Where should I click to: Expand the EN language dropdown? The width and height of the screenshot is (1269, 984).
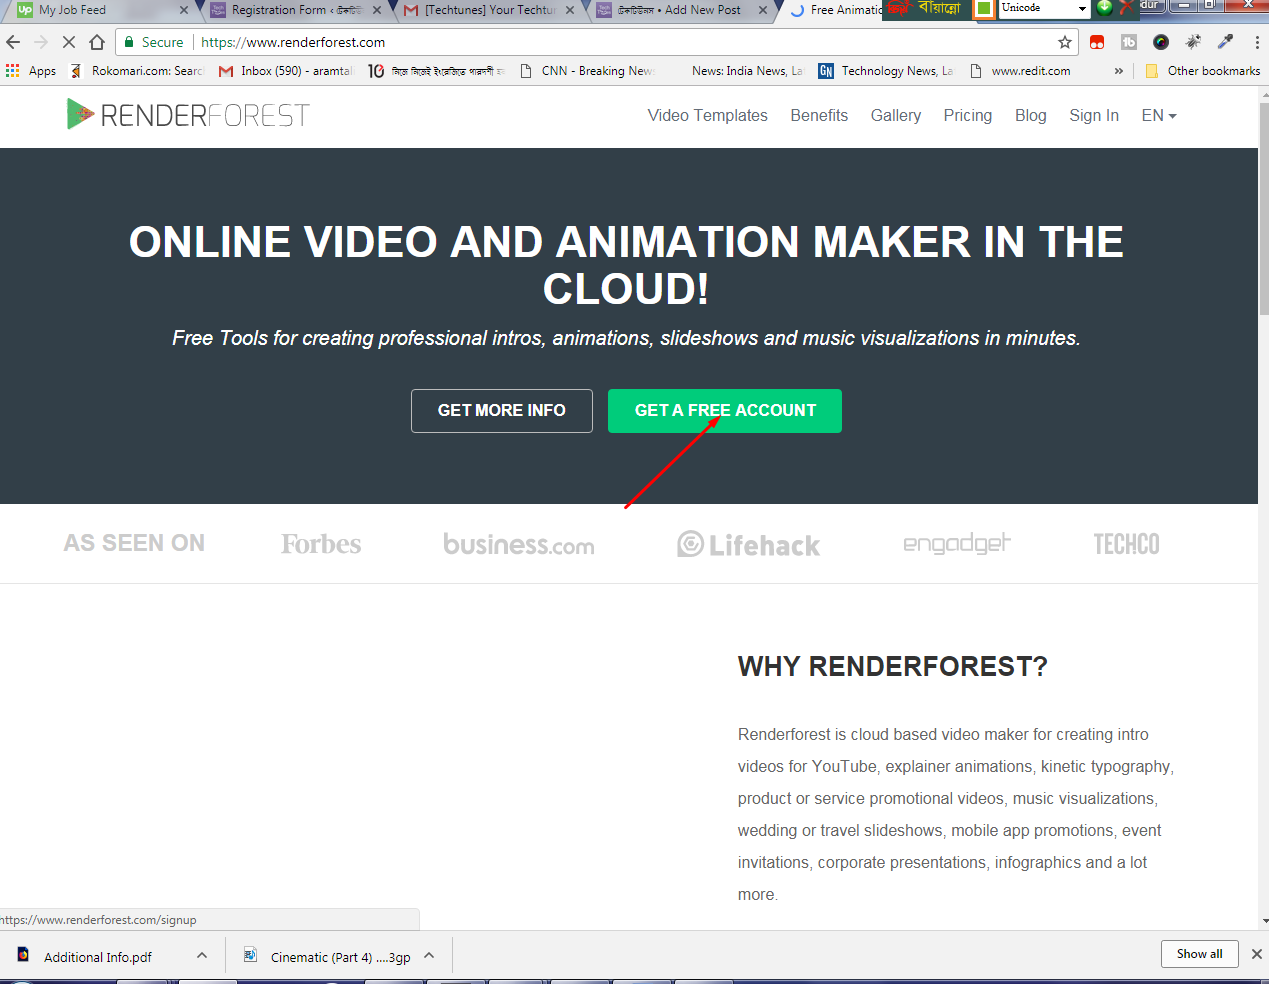pyautogui.click(x=1158, y=116)
